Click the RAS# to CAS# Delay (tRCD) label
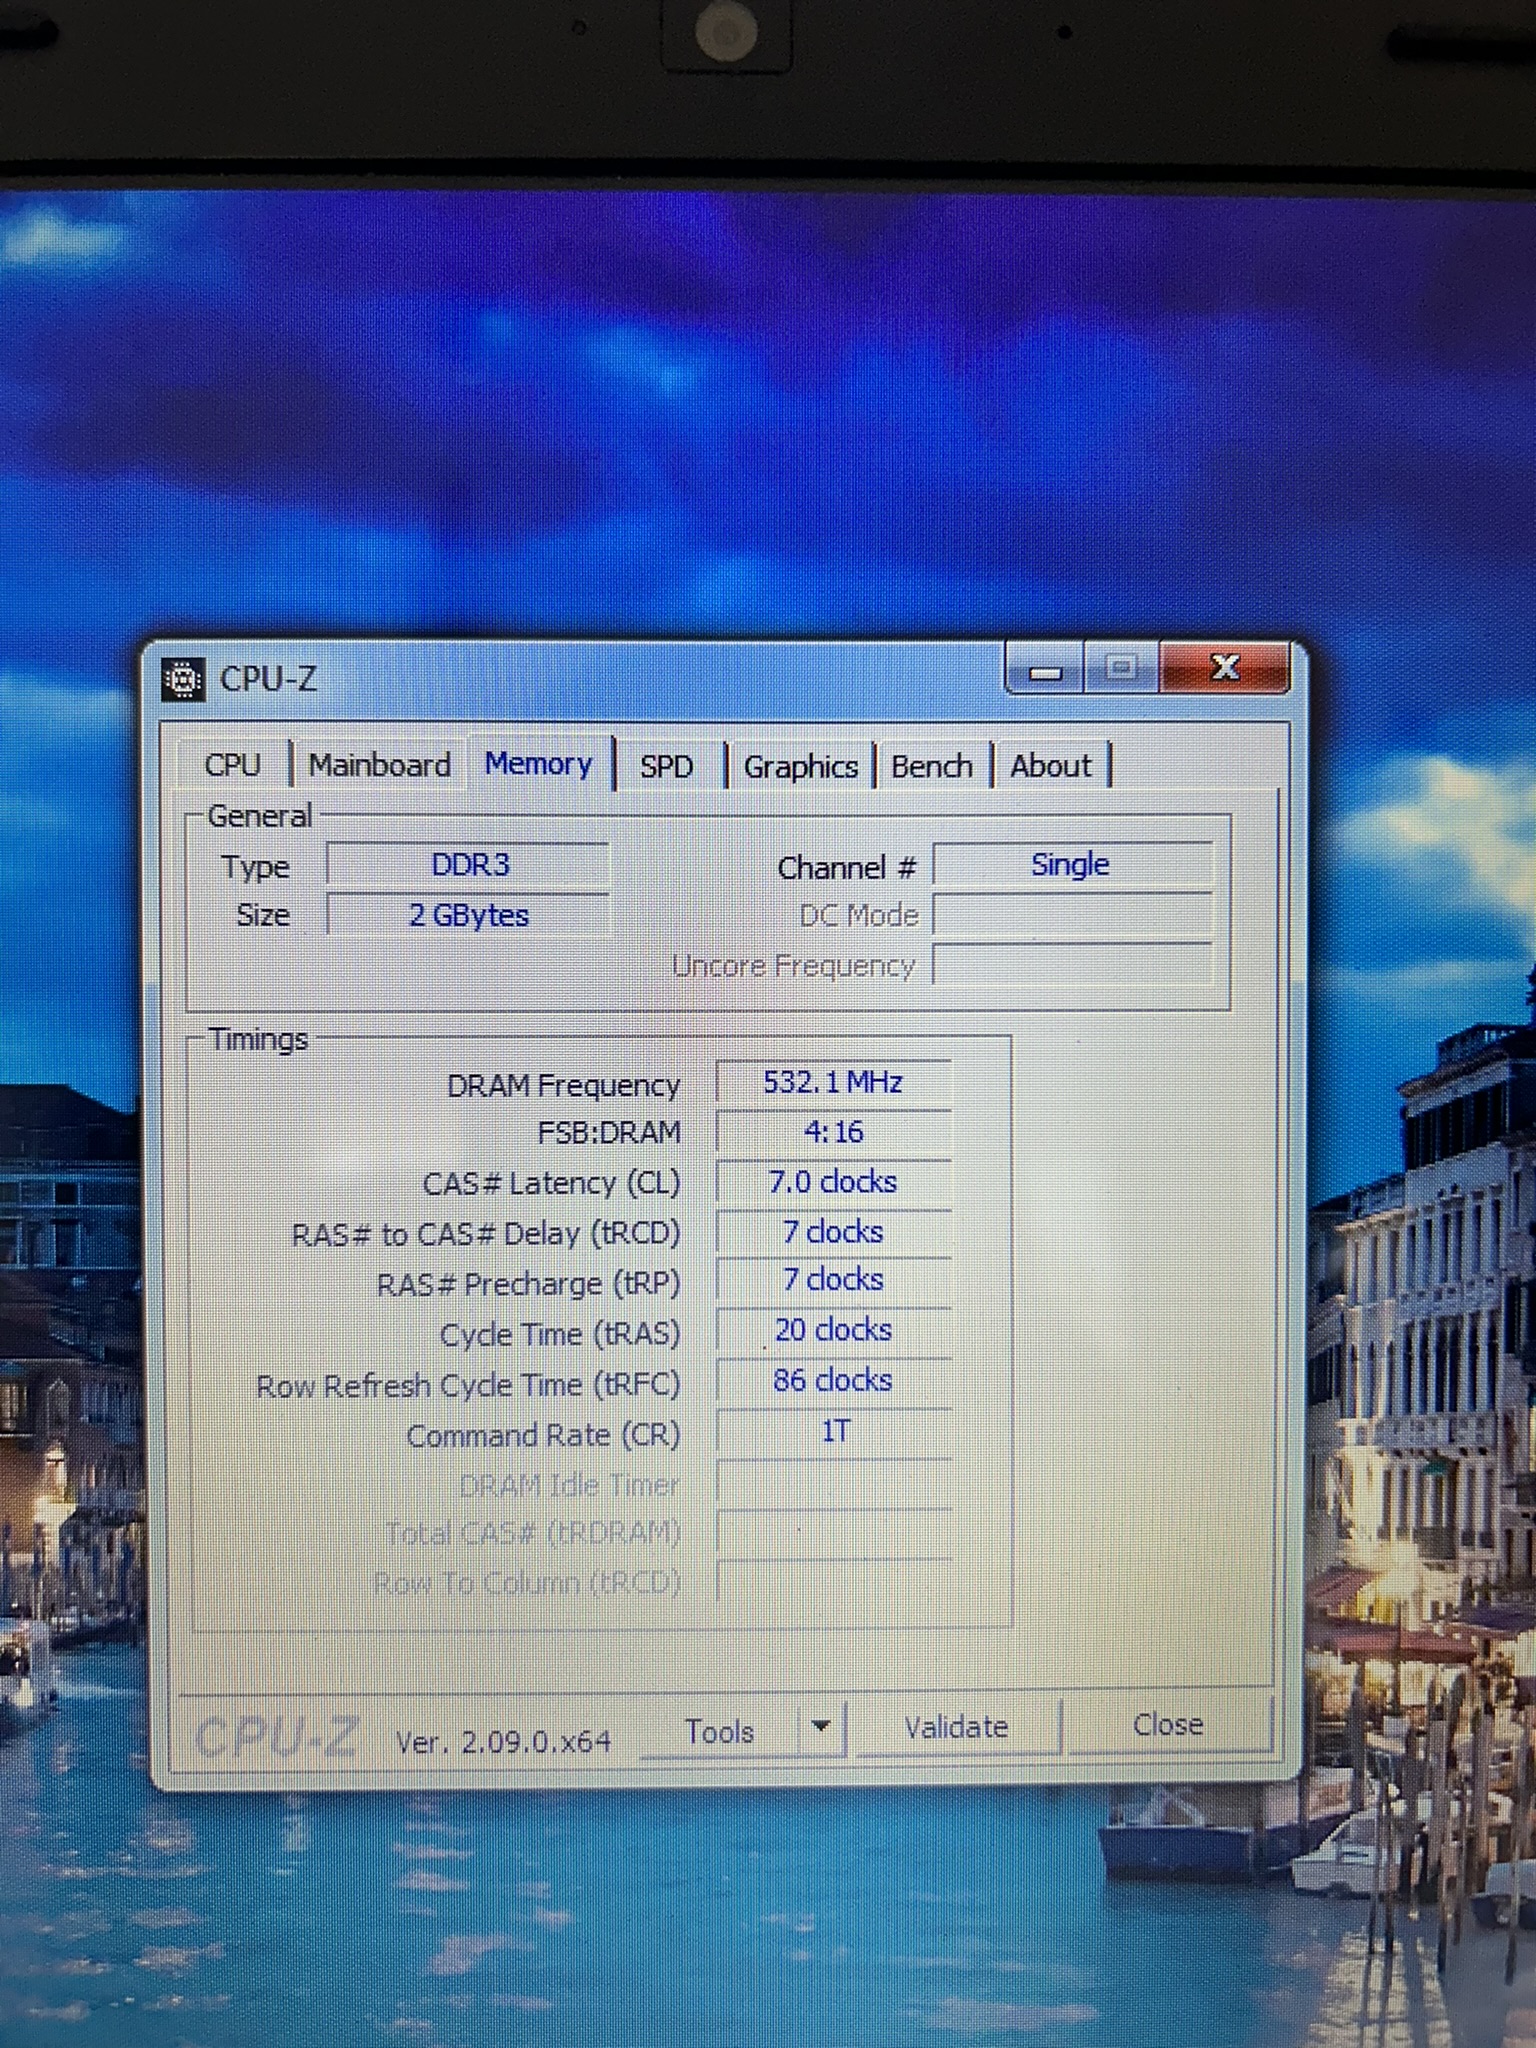This screenshot has height=2048, width=1536. (x=486, y=1235)
